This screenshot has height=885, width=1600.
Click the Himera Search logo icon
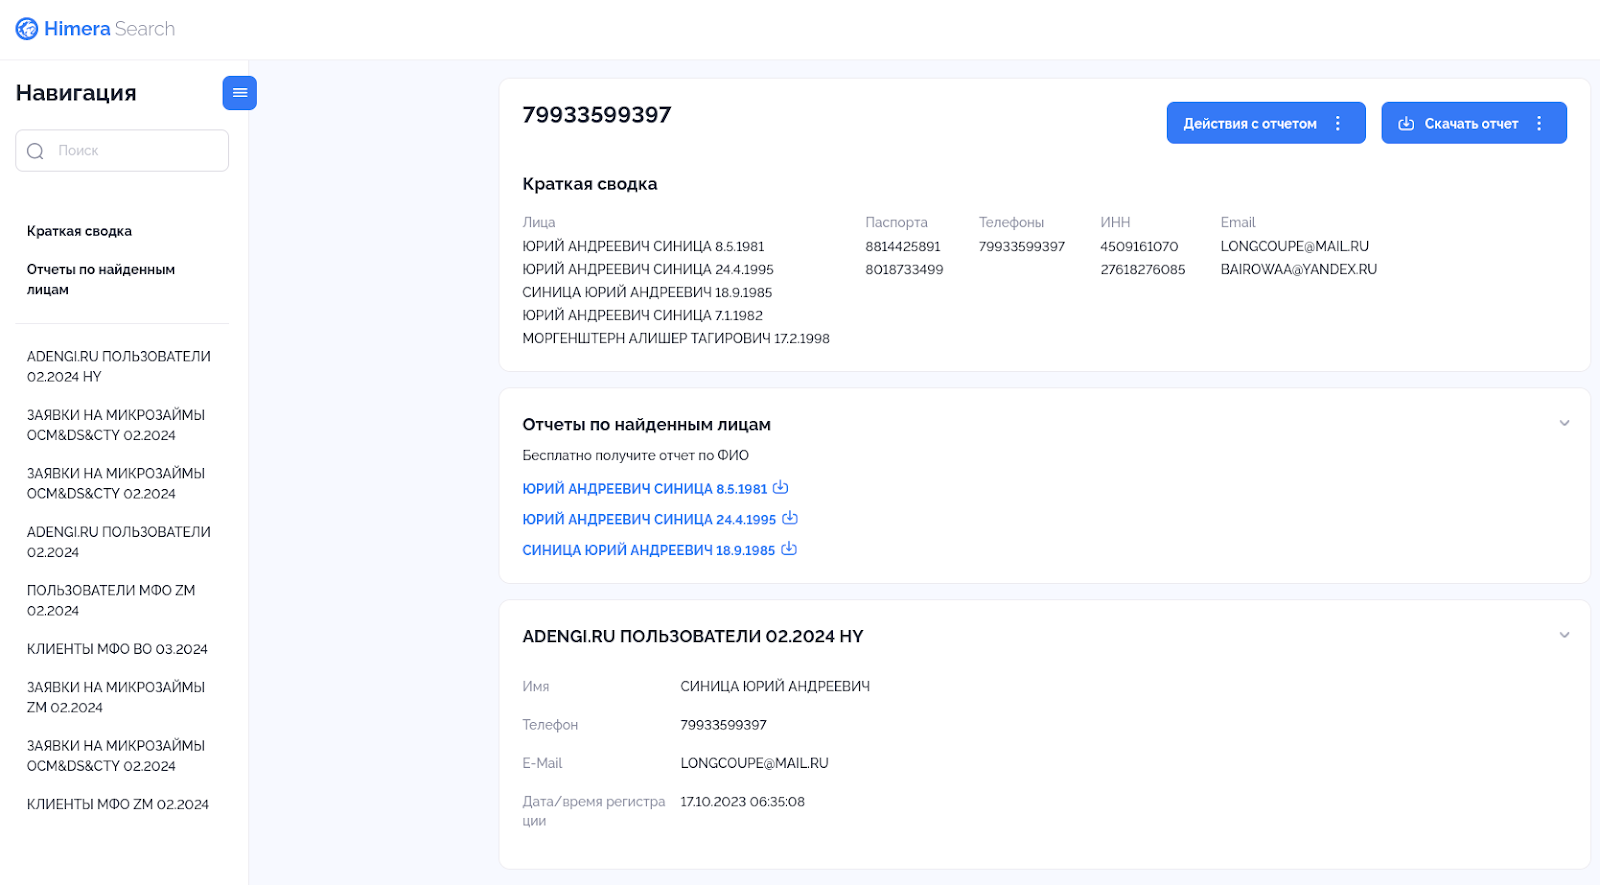(27, 29)
